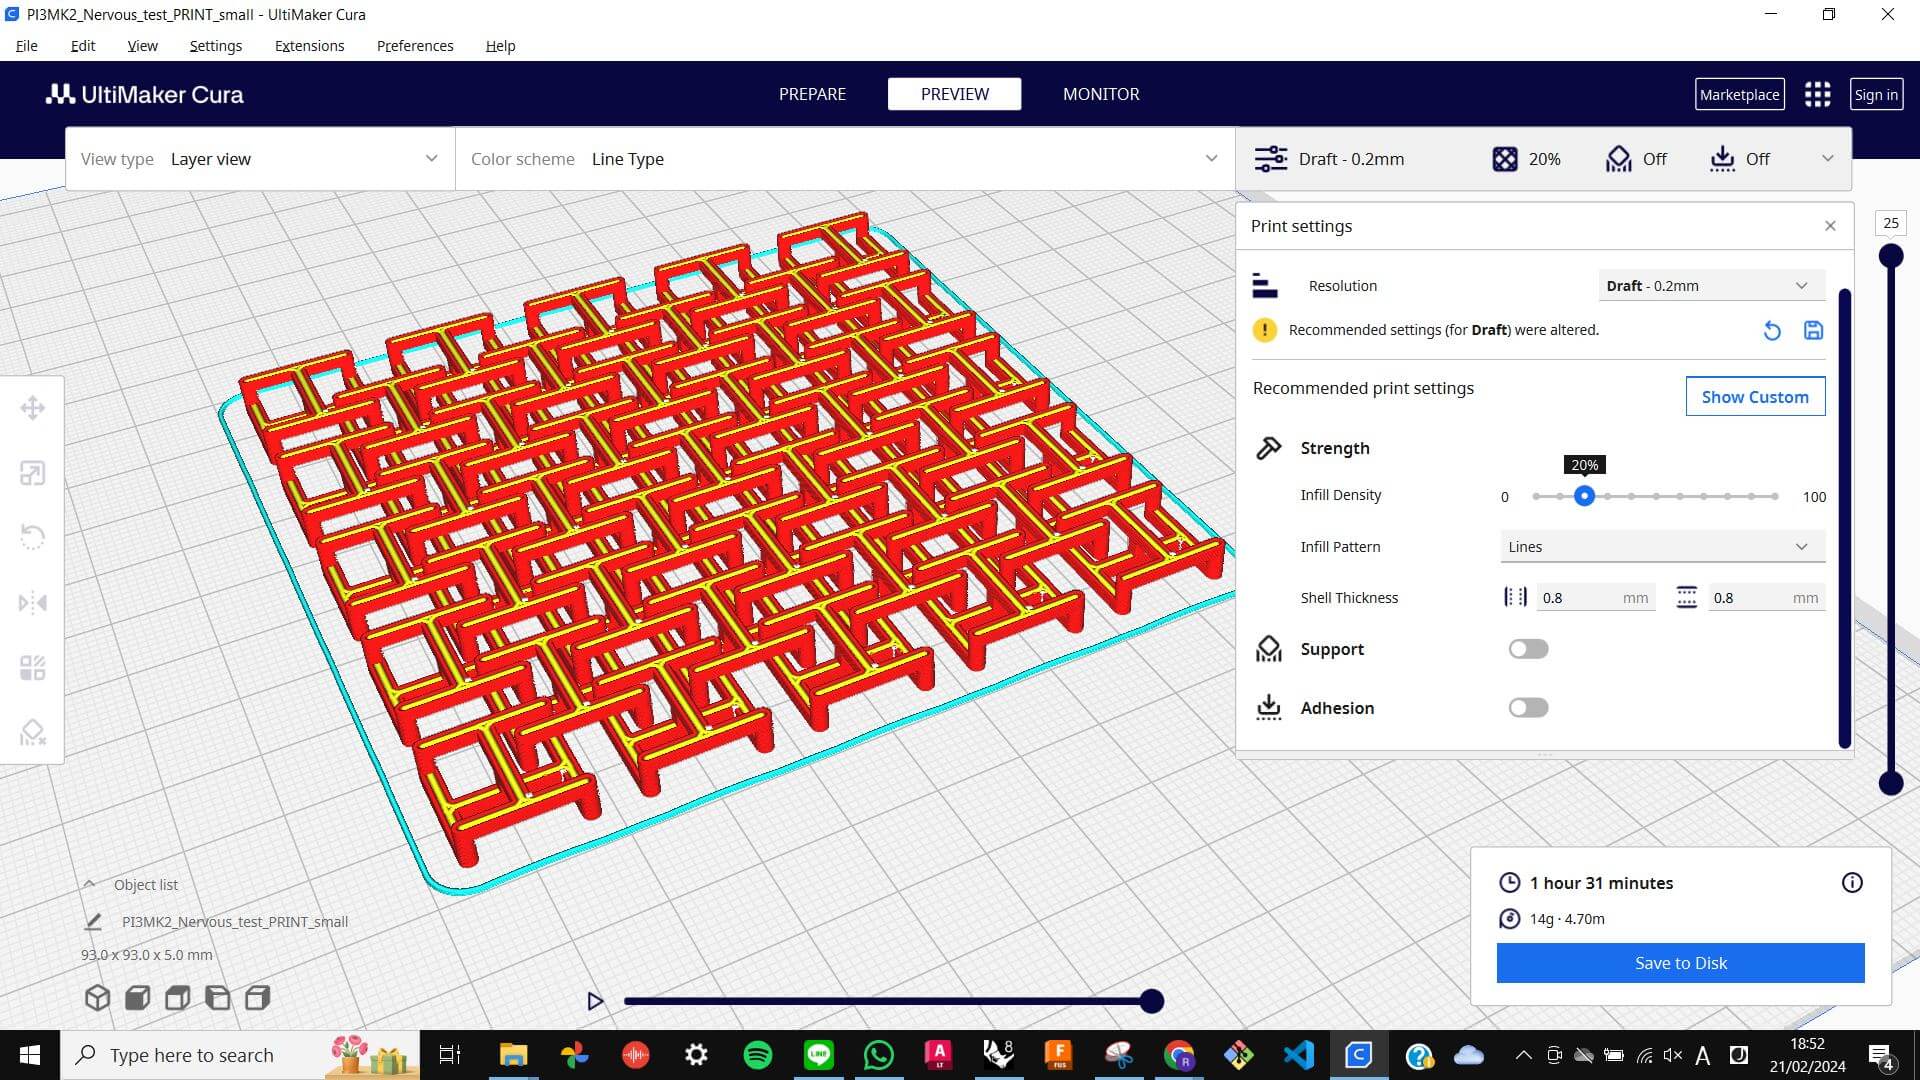Image resolution: width=1920 pixels, height=1080 pixels.
Task: Click the Print settings panel scrollbar
Action: pyautogui.click(x=1844, y=518)
